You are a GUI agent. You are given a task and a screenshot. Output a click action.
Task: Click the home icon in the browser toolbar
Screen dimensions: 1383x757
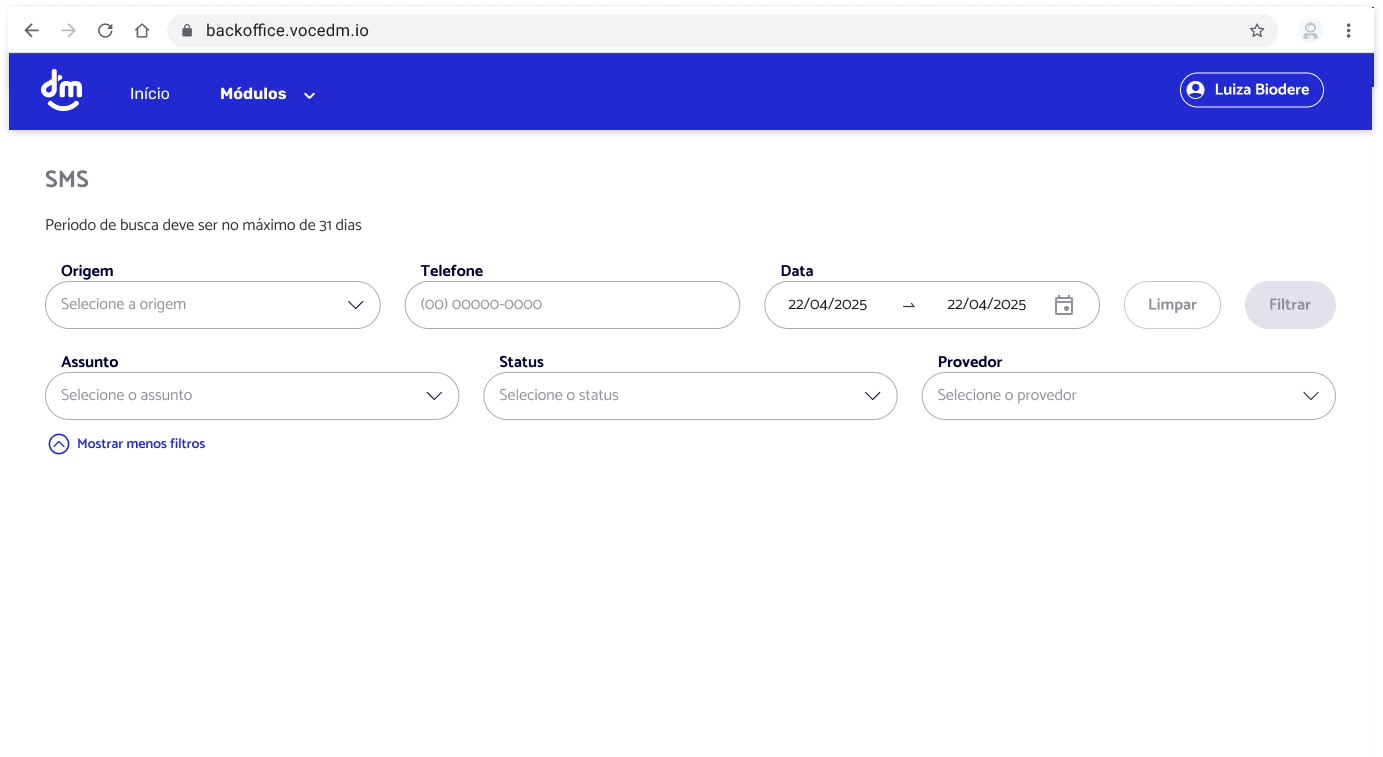click(141, 30)
